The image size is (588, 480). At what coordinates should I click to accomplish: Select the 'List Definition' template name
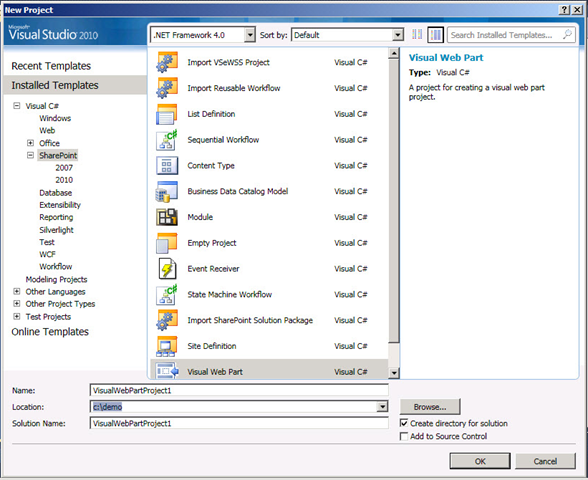211,114
